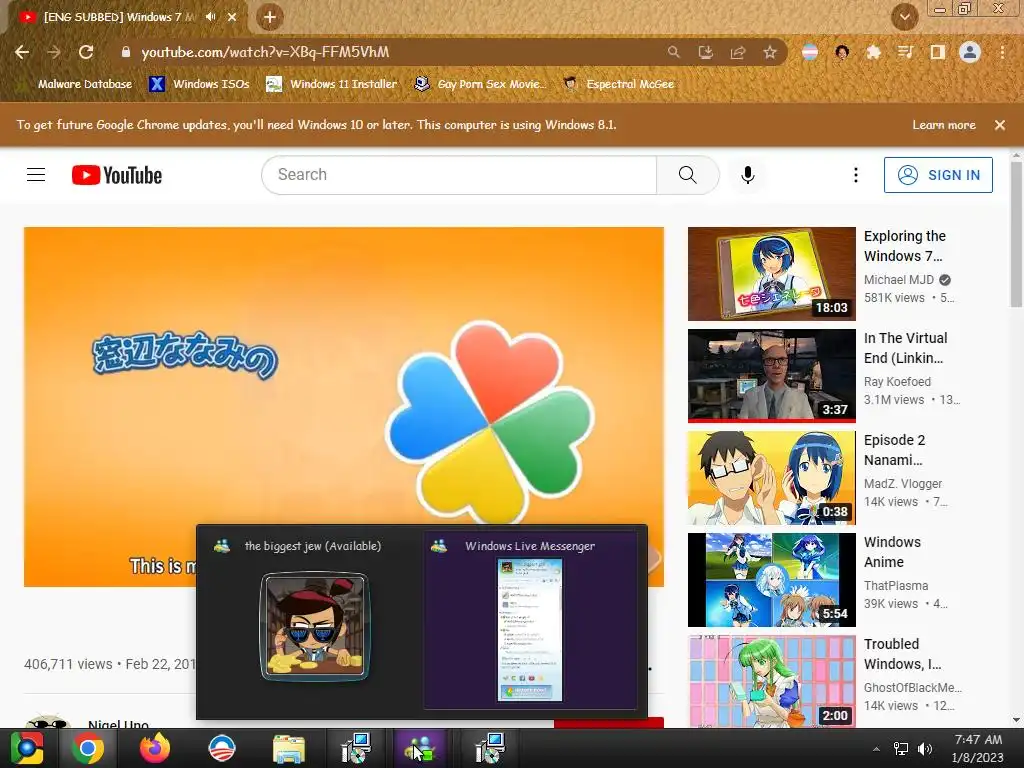The height and width of the screenshot is (768, 1024).
Task: Click Learn more in the update infobar
Action: 944,125
